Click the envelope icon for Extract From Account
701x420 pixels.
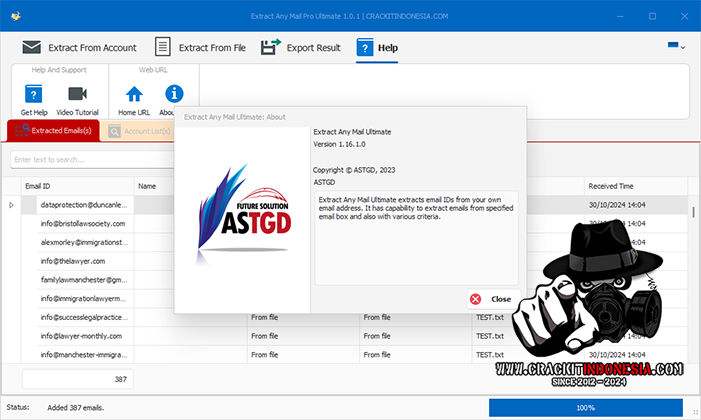click(x=32, y=47)
